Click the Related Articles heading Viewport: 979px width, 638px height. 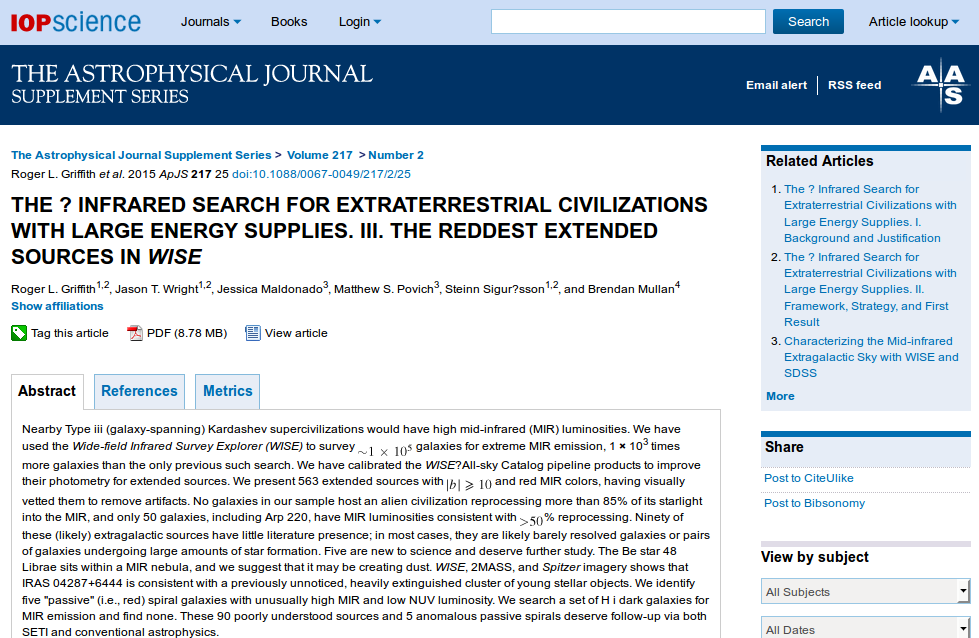tap(820, 161)
